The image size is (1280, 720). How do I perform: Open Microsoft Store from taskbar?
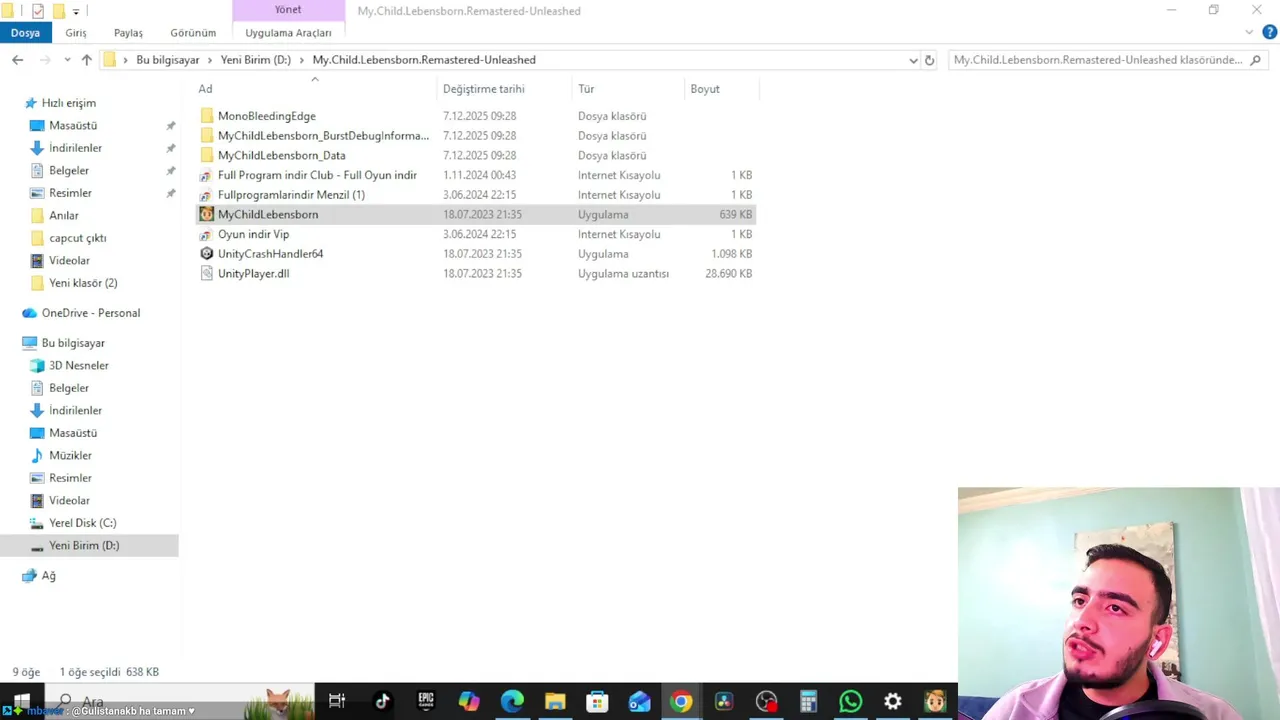coord(597,701)
